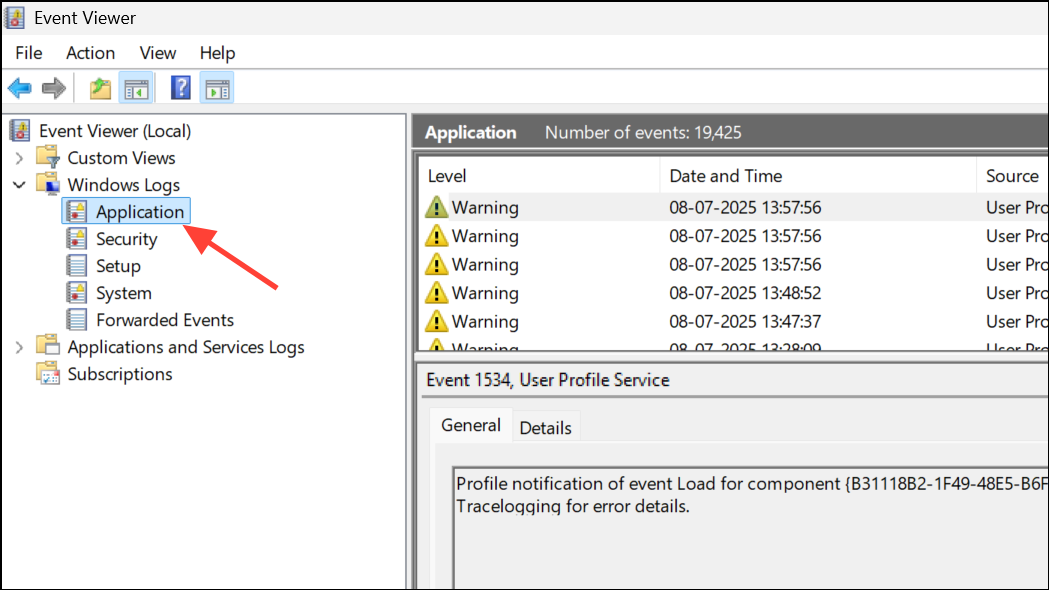Open the Action menu

click(x=90, y=53)
